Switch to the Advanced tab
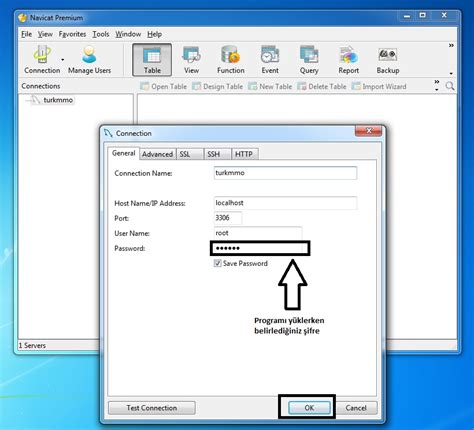The width and height of the screenshot is (474, 430). [157, 154]
